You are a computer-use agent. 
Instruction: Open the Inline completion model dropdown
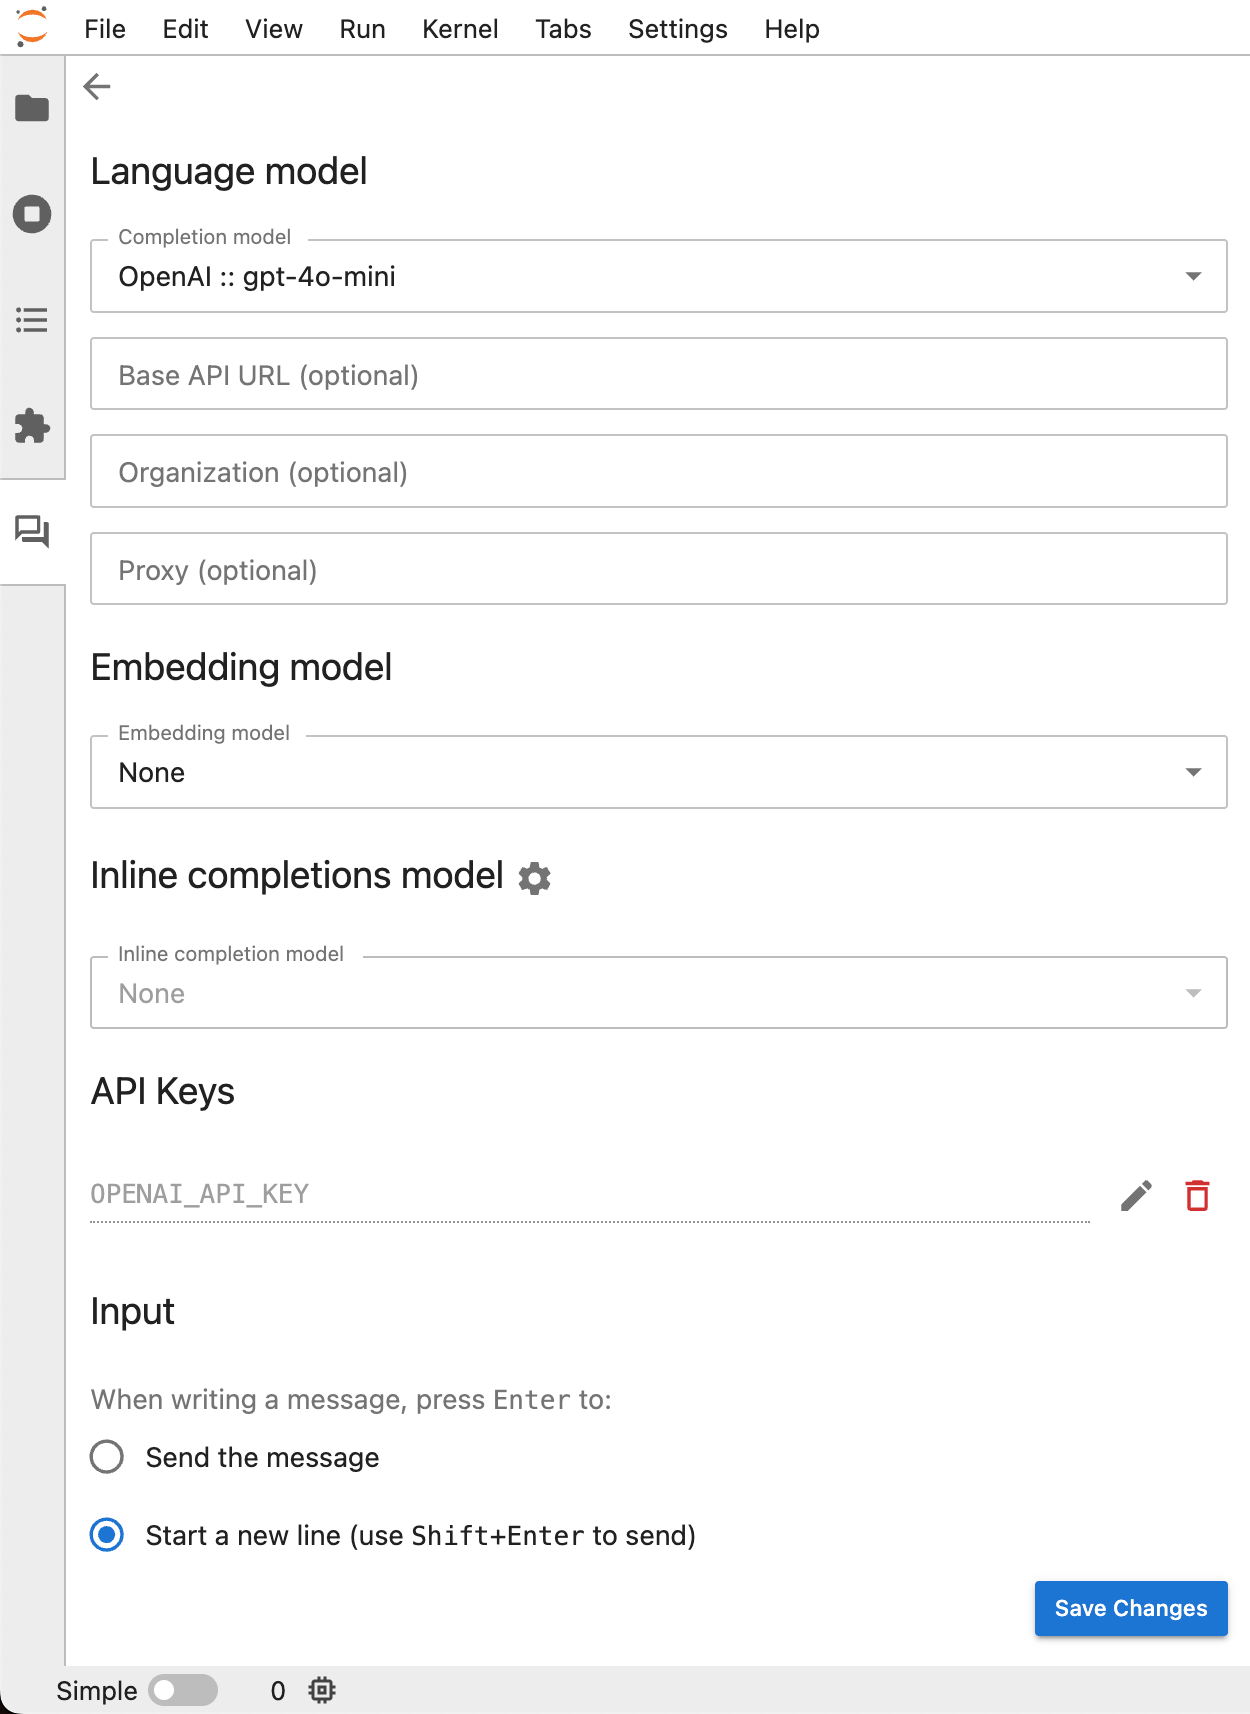pyautogui.click(x=659, y=993)
